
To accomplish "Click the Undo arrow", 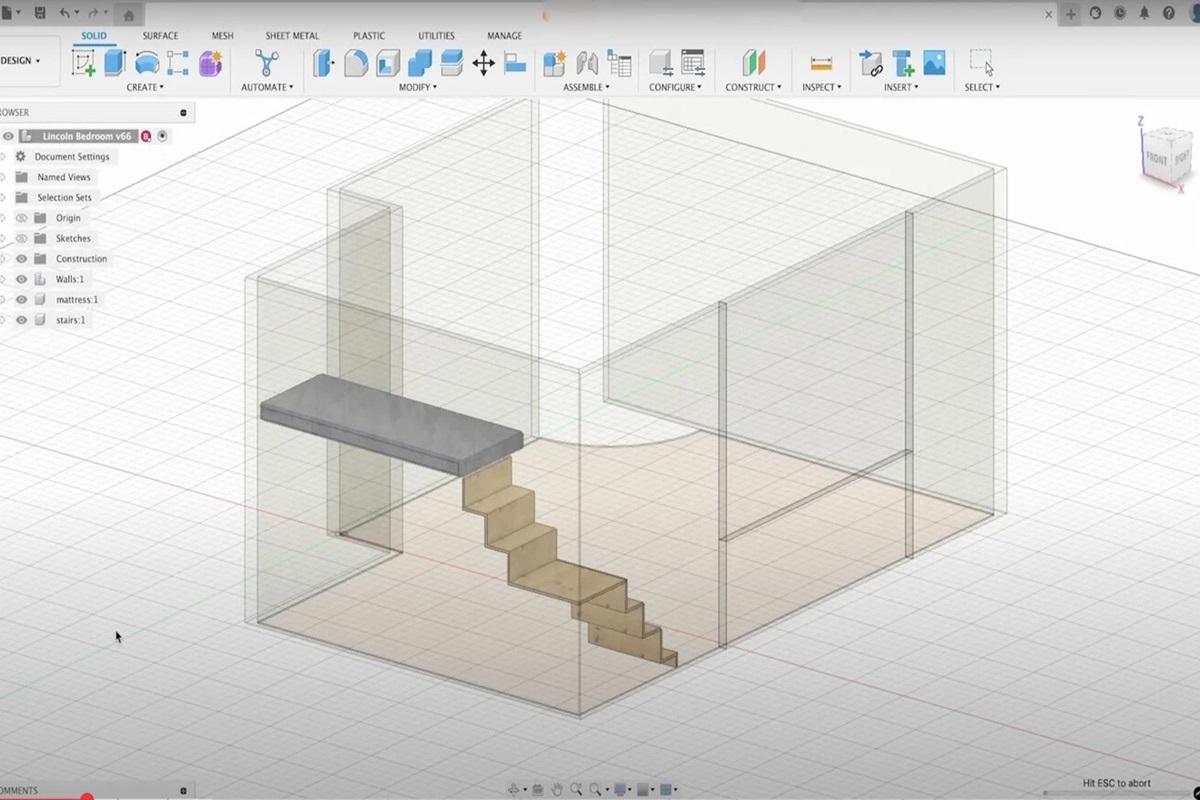I will coord(65,14).
